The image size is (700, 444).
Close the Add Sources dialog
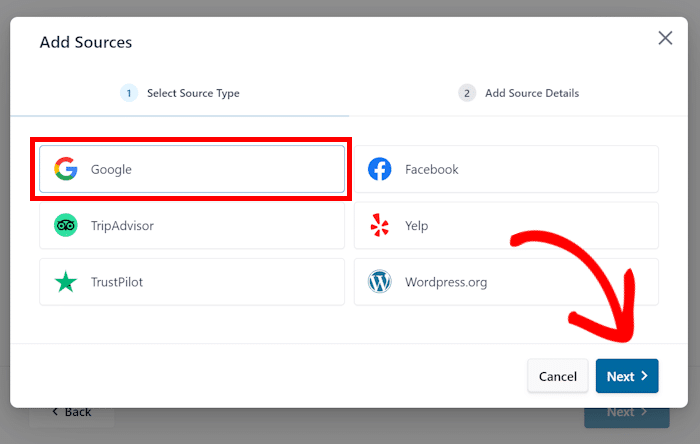(665, 38)
